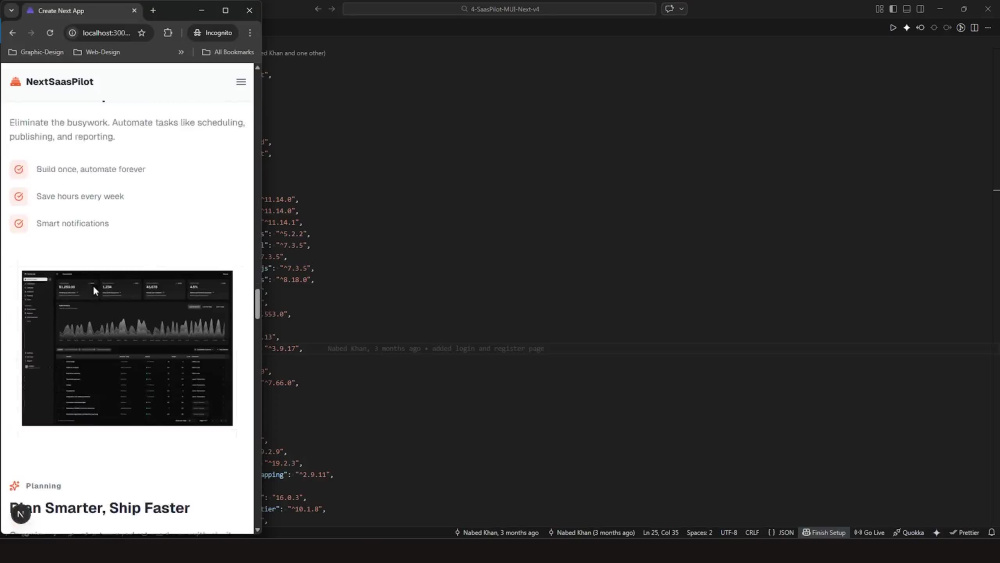Viewport: 1000px width, 563px height.
Task: Reload the localhost page
Action: click(x=50, y=33)
